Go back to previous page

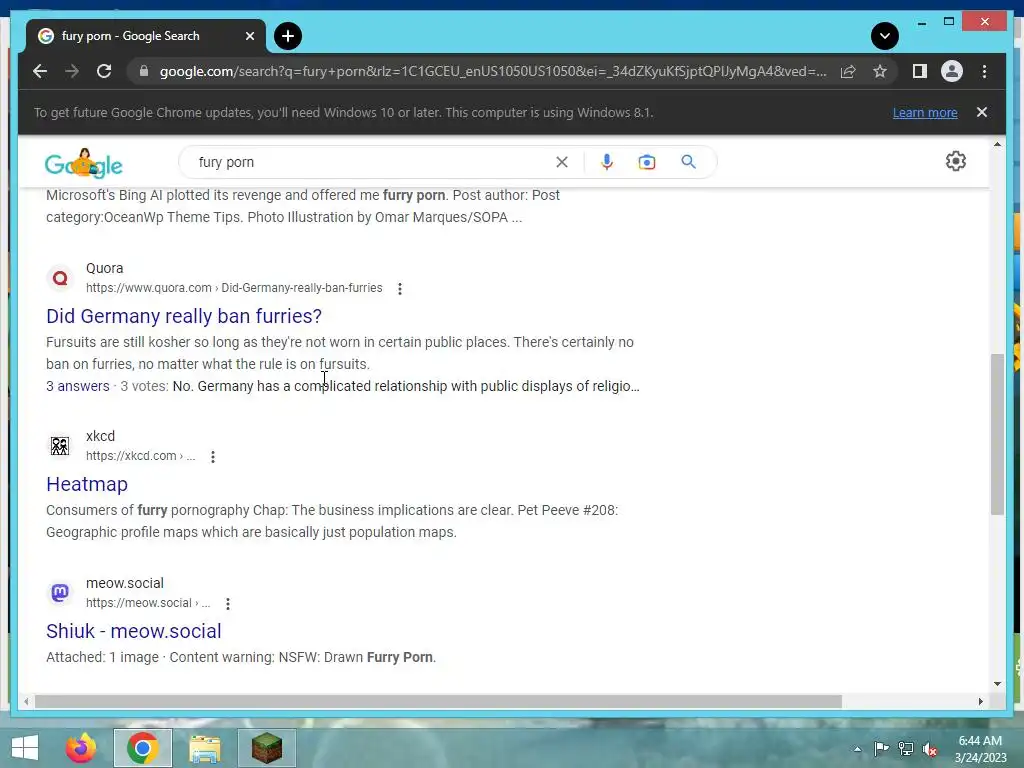(40, 71)
